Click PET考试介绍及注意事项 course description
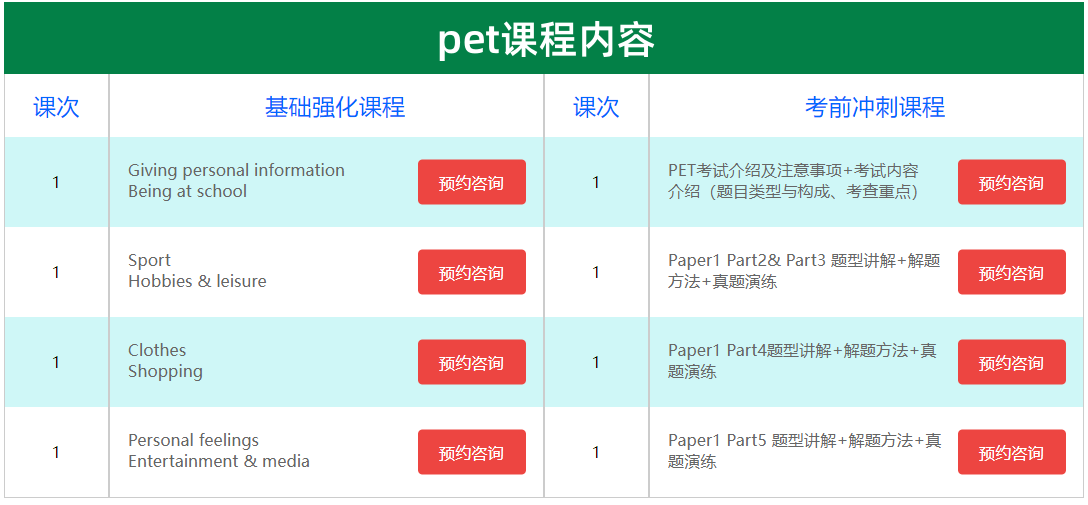The height and width of the screenshot is (505, 1088). tap(794, 181)
